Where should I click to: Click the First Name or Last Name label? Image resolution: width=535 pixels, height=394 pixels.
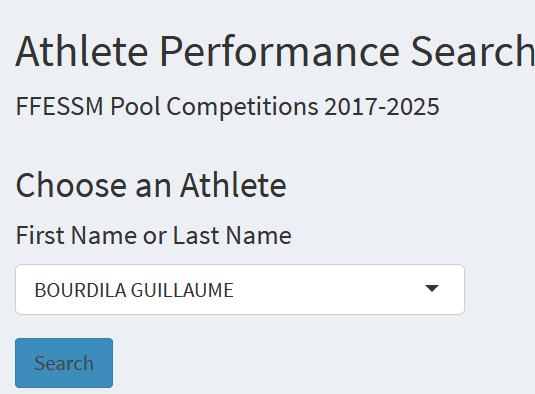[154, 235]
